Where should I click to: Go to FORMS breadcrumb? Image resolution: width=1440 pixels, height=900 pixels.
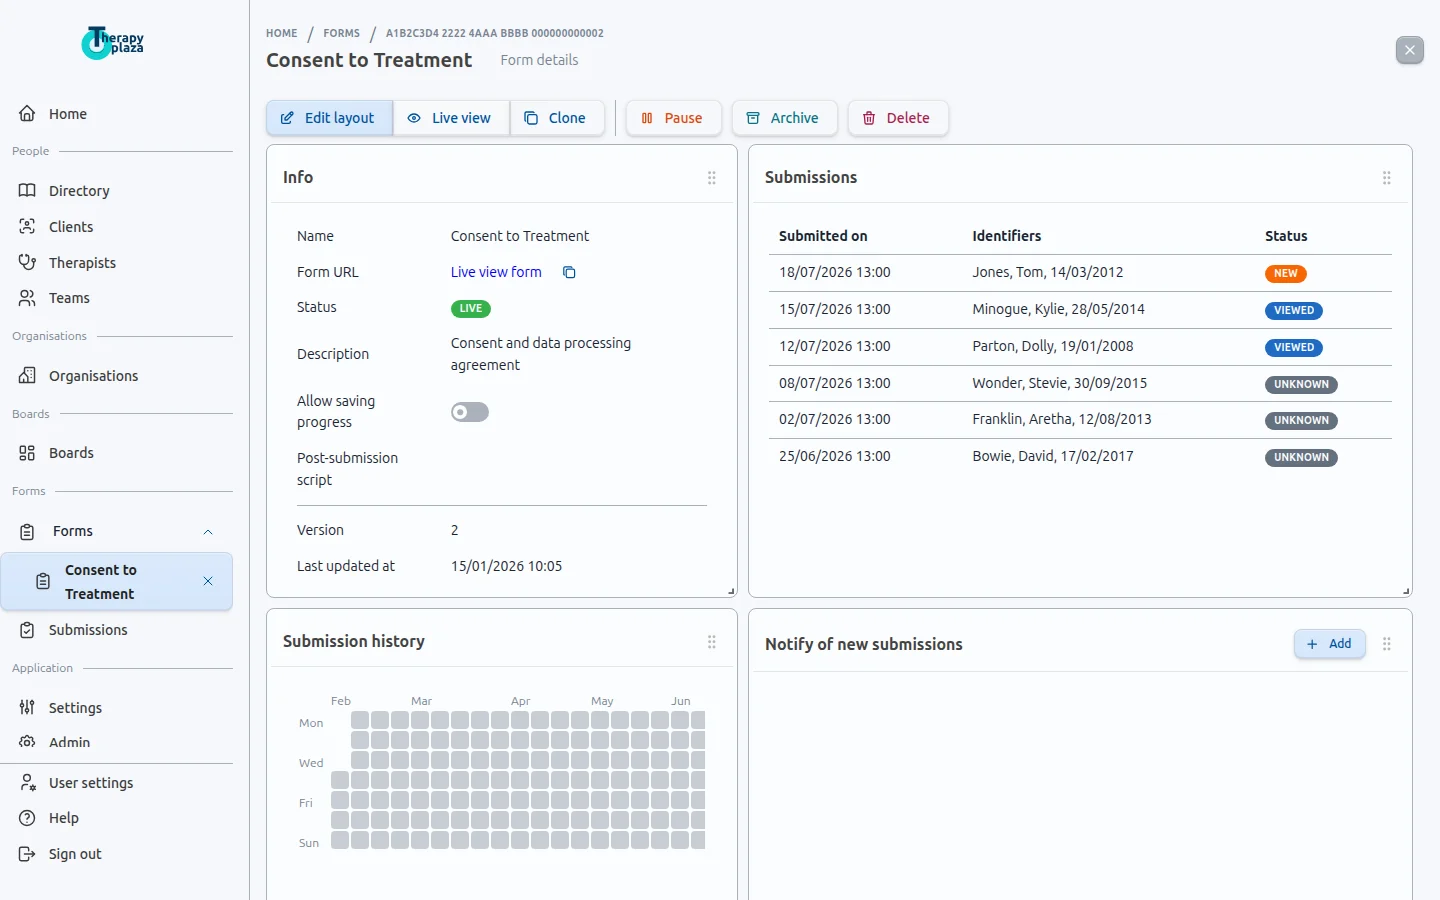tap(341, 33)
